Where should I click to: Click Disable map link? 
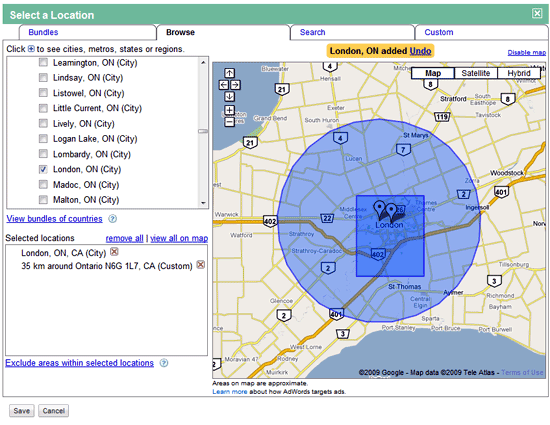pos(526,53)
